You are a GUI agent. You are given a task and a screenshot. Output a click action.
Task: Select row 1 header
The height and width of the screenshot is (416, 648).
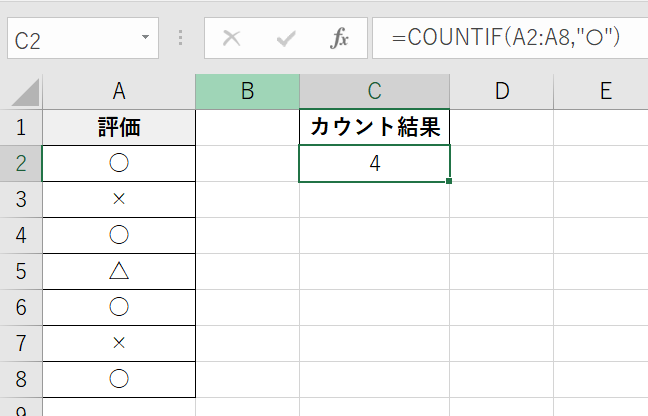point(21,127)
